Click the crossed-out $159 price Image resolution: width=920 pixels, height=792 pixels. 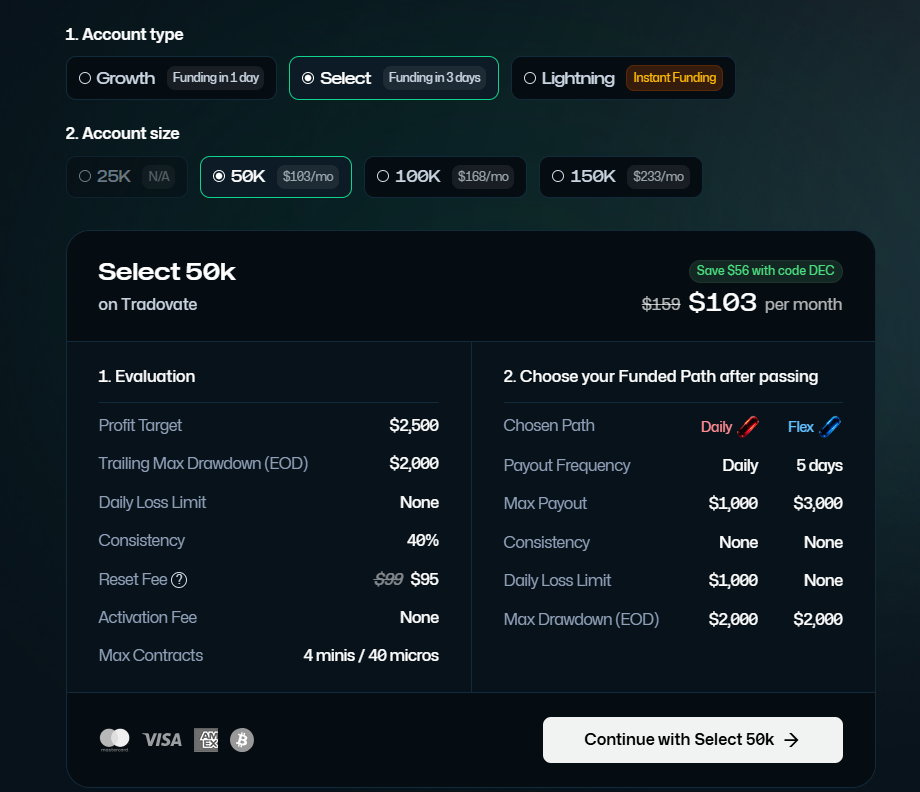tap(661, 304)
